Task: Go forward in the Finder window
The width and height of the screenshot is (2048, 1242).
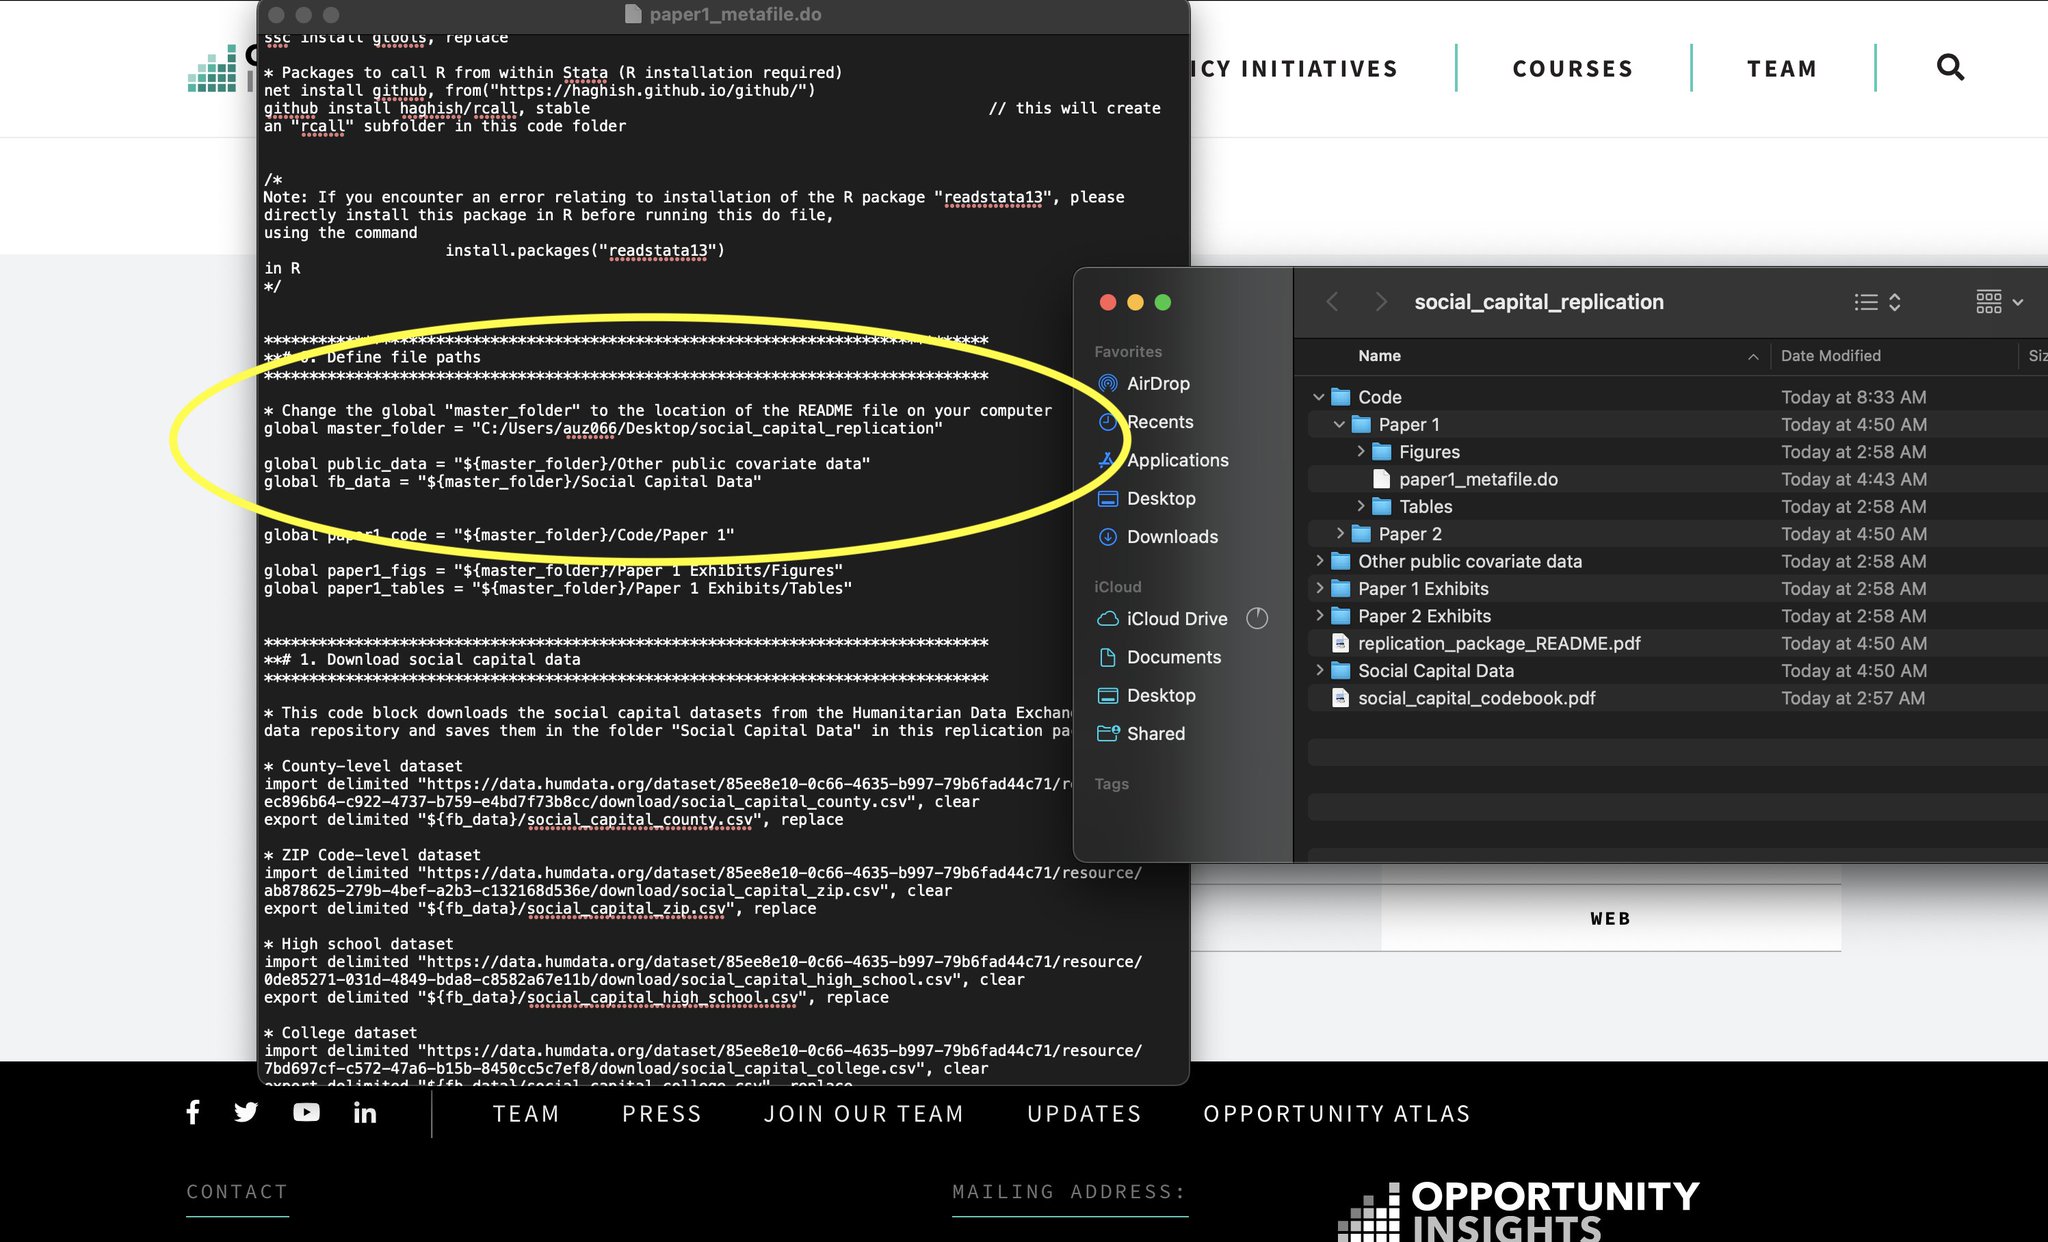Action: coord(1381,302)
